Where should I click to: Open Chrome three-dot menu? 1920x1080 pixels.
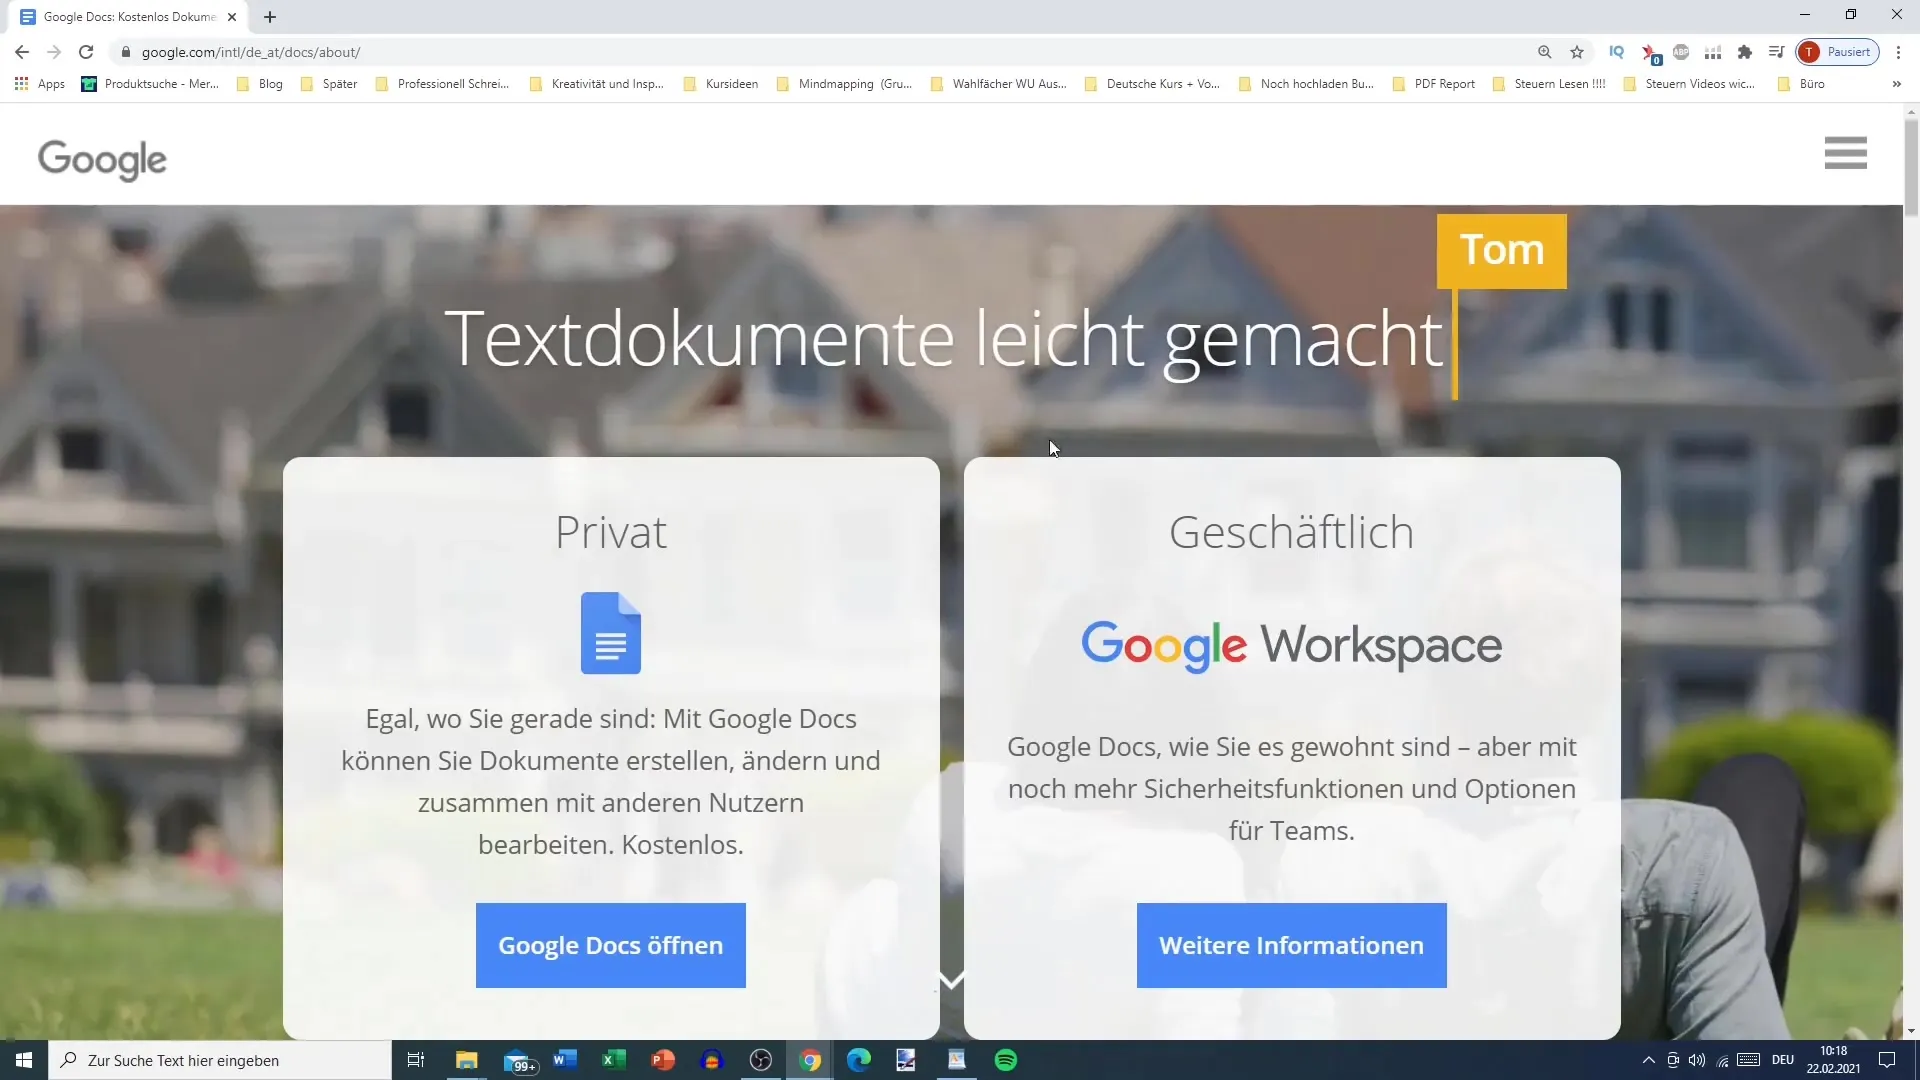1898,52
